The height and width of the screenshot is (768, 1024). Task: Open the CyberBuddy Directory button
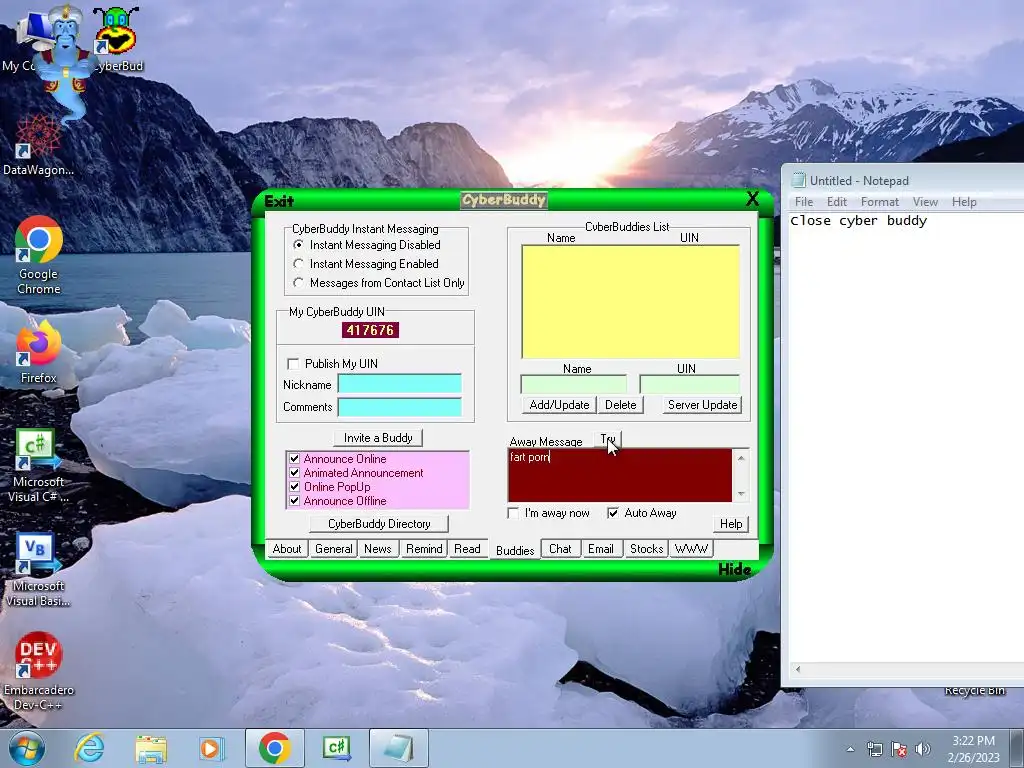click(x=379, y=524)
